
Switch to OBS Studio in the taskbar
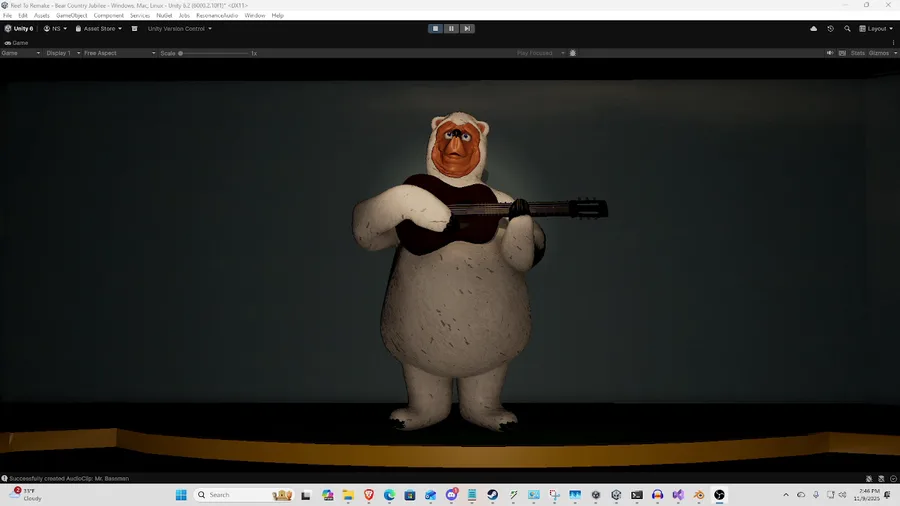point(719,495)
